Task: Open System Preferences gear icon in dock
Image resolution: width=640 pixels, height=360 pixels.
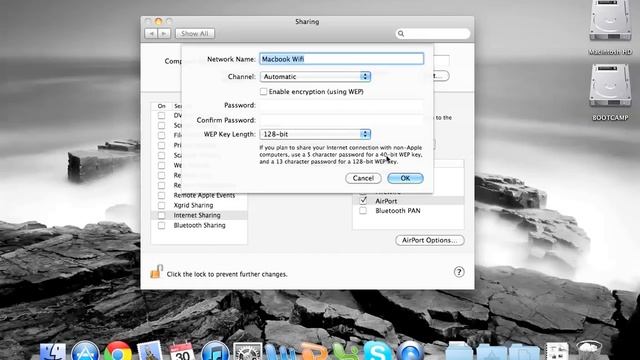Action: pos(247,352)
